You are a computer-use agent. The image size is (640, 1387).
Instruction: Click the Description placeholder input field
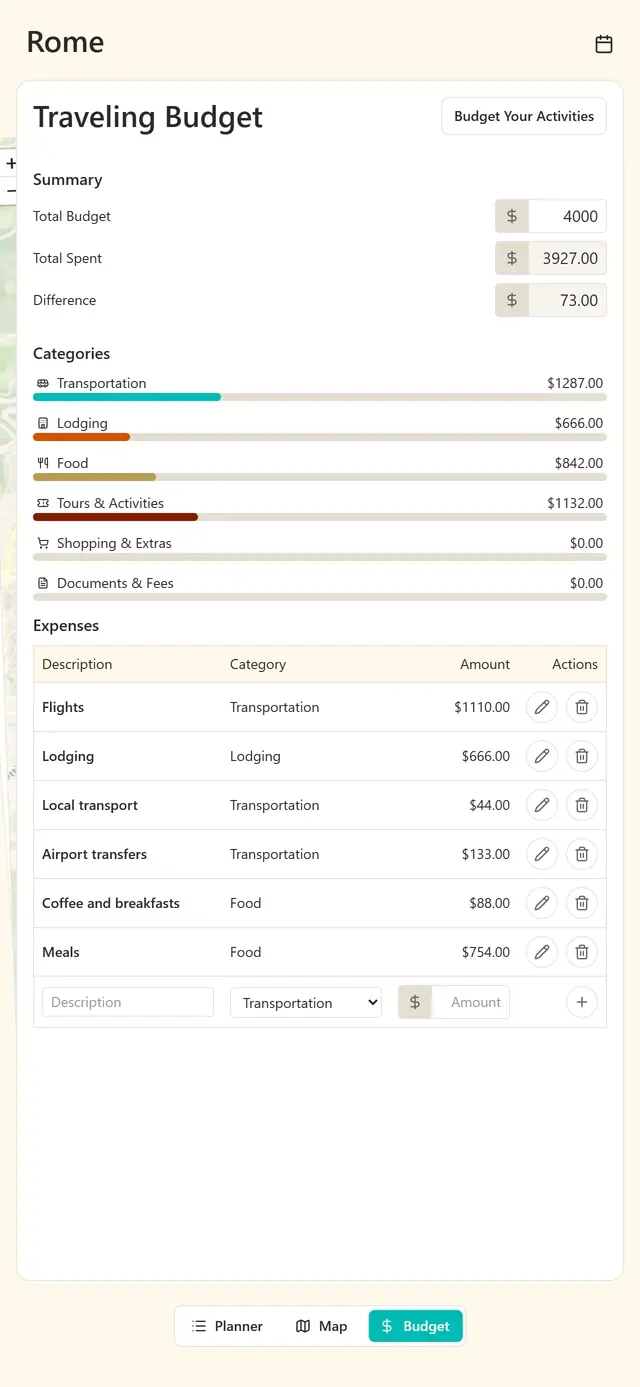(127, 1002)
